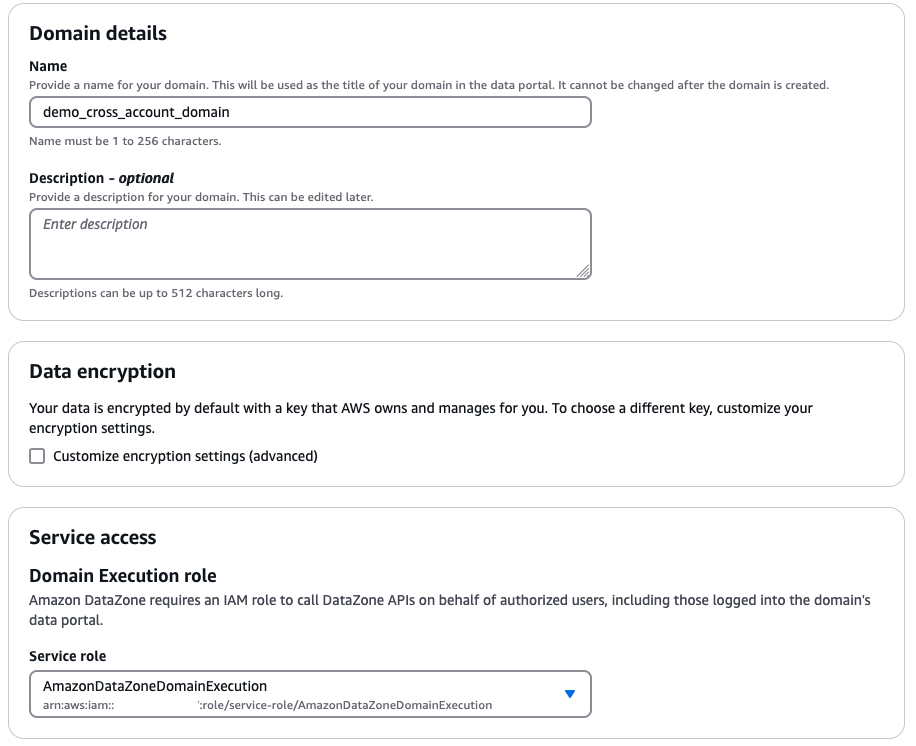
Task: Click the 'Customize encryption settings (advanced)' label
Action: tap(185, 456)
